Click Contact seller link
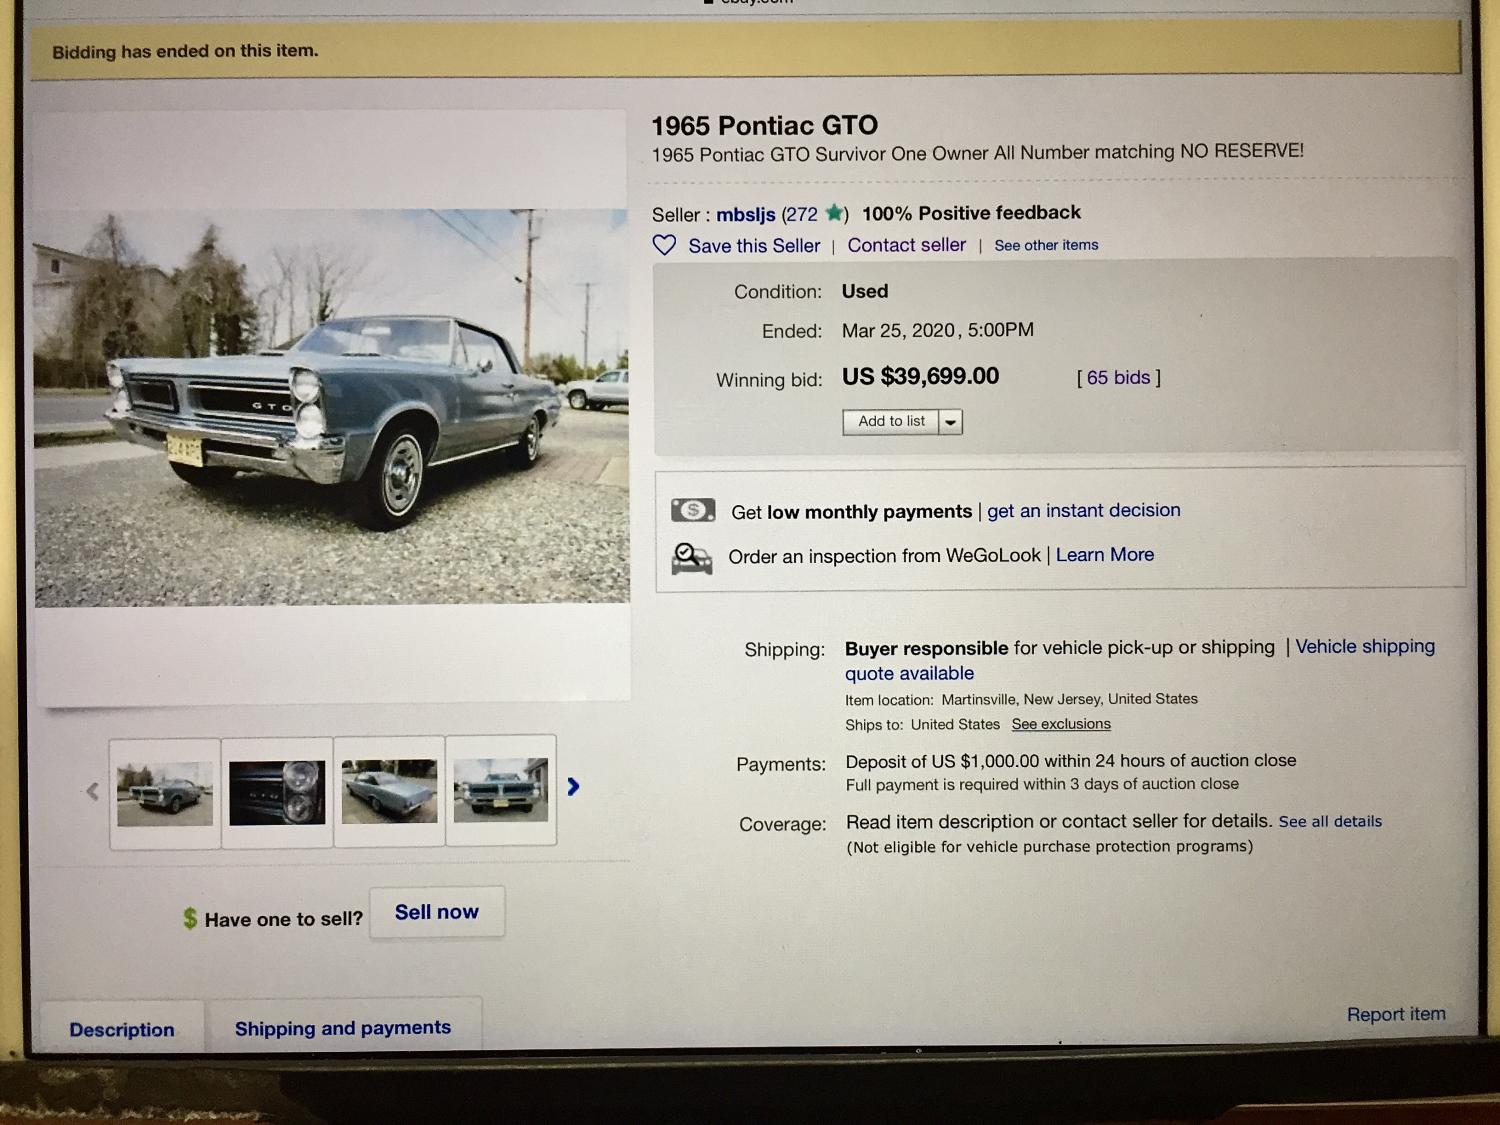Screen dimensions: 1500x1125 point(907,245)
